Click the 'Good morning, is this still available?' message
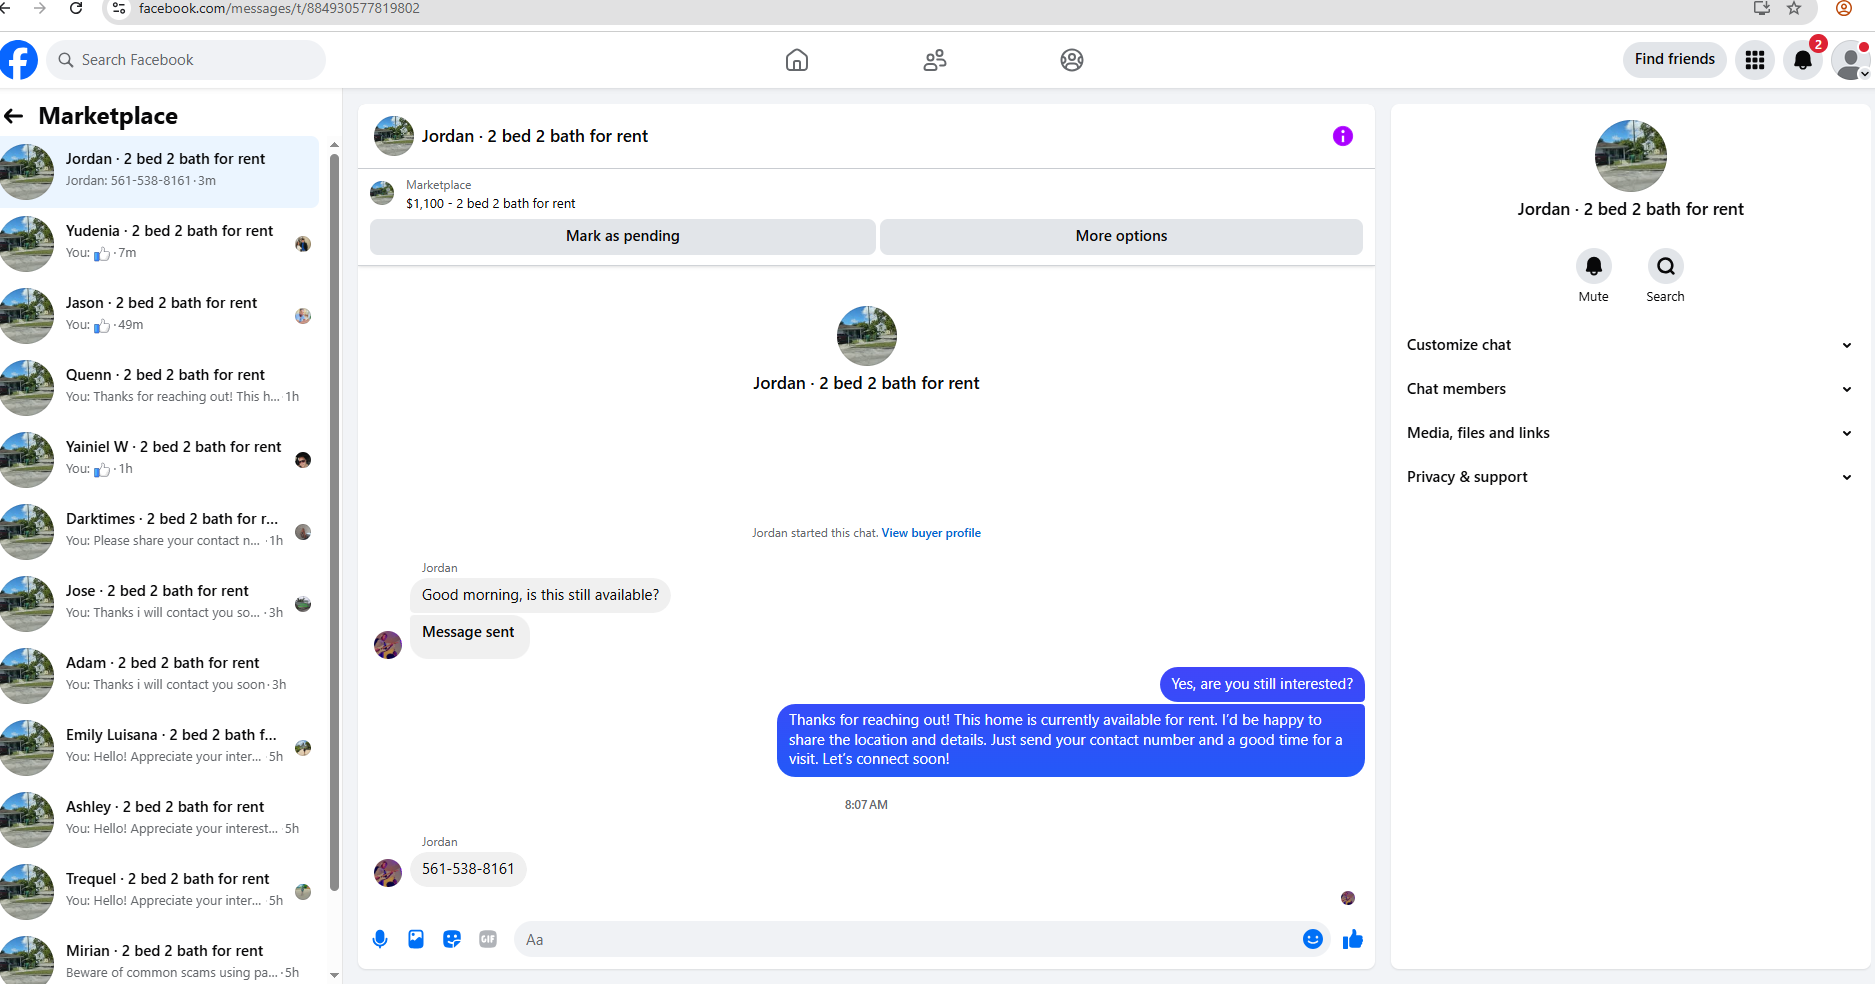 540,595
